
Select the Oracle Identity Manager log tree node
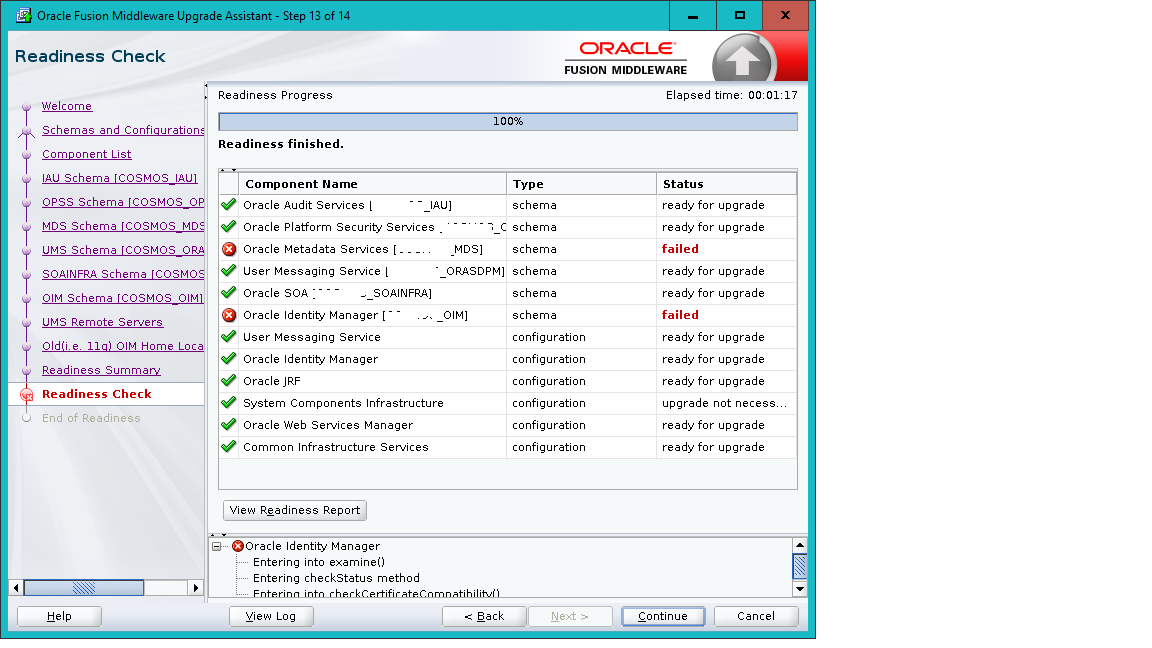point(312,546)
